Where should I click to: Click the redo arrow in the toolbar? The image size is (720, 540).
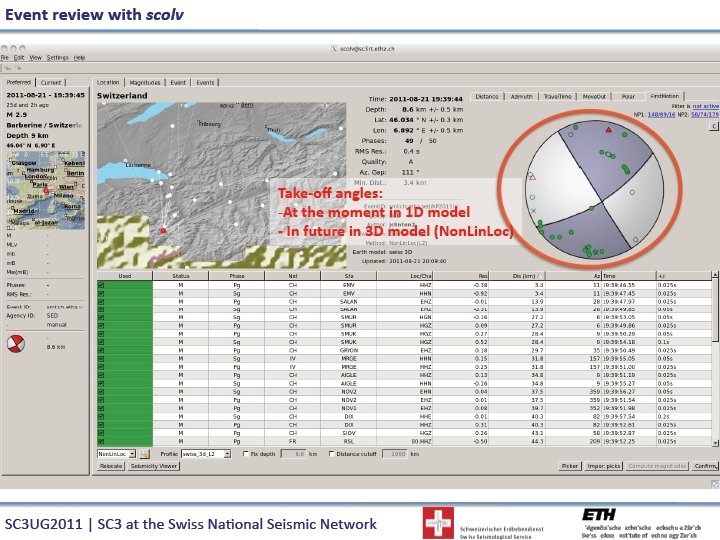click(18, 68)
